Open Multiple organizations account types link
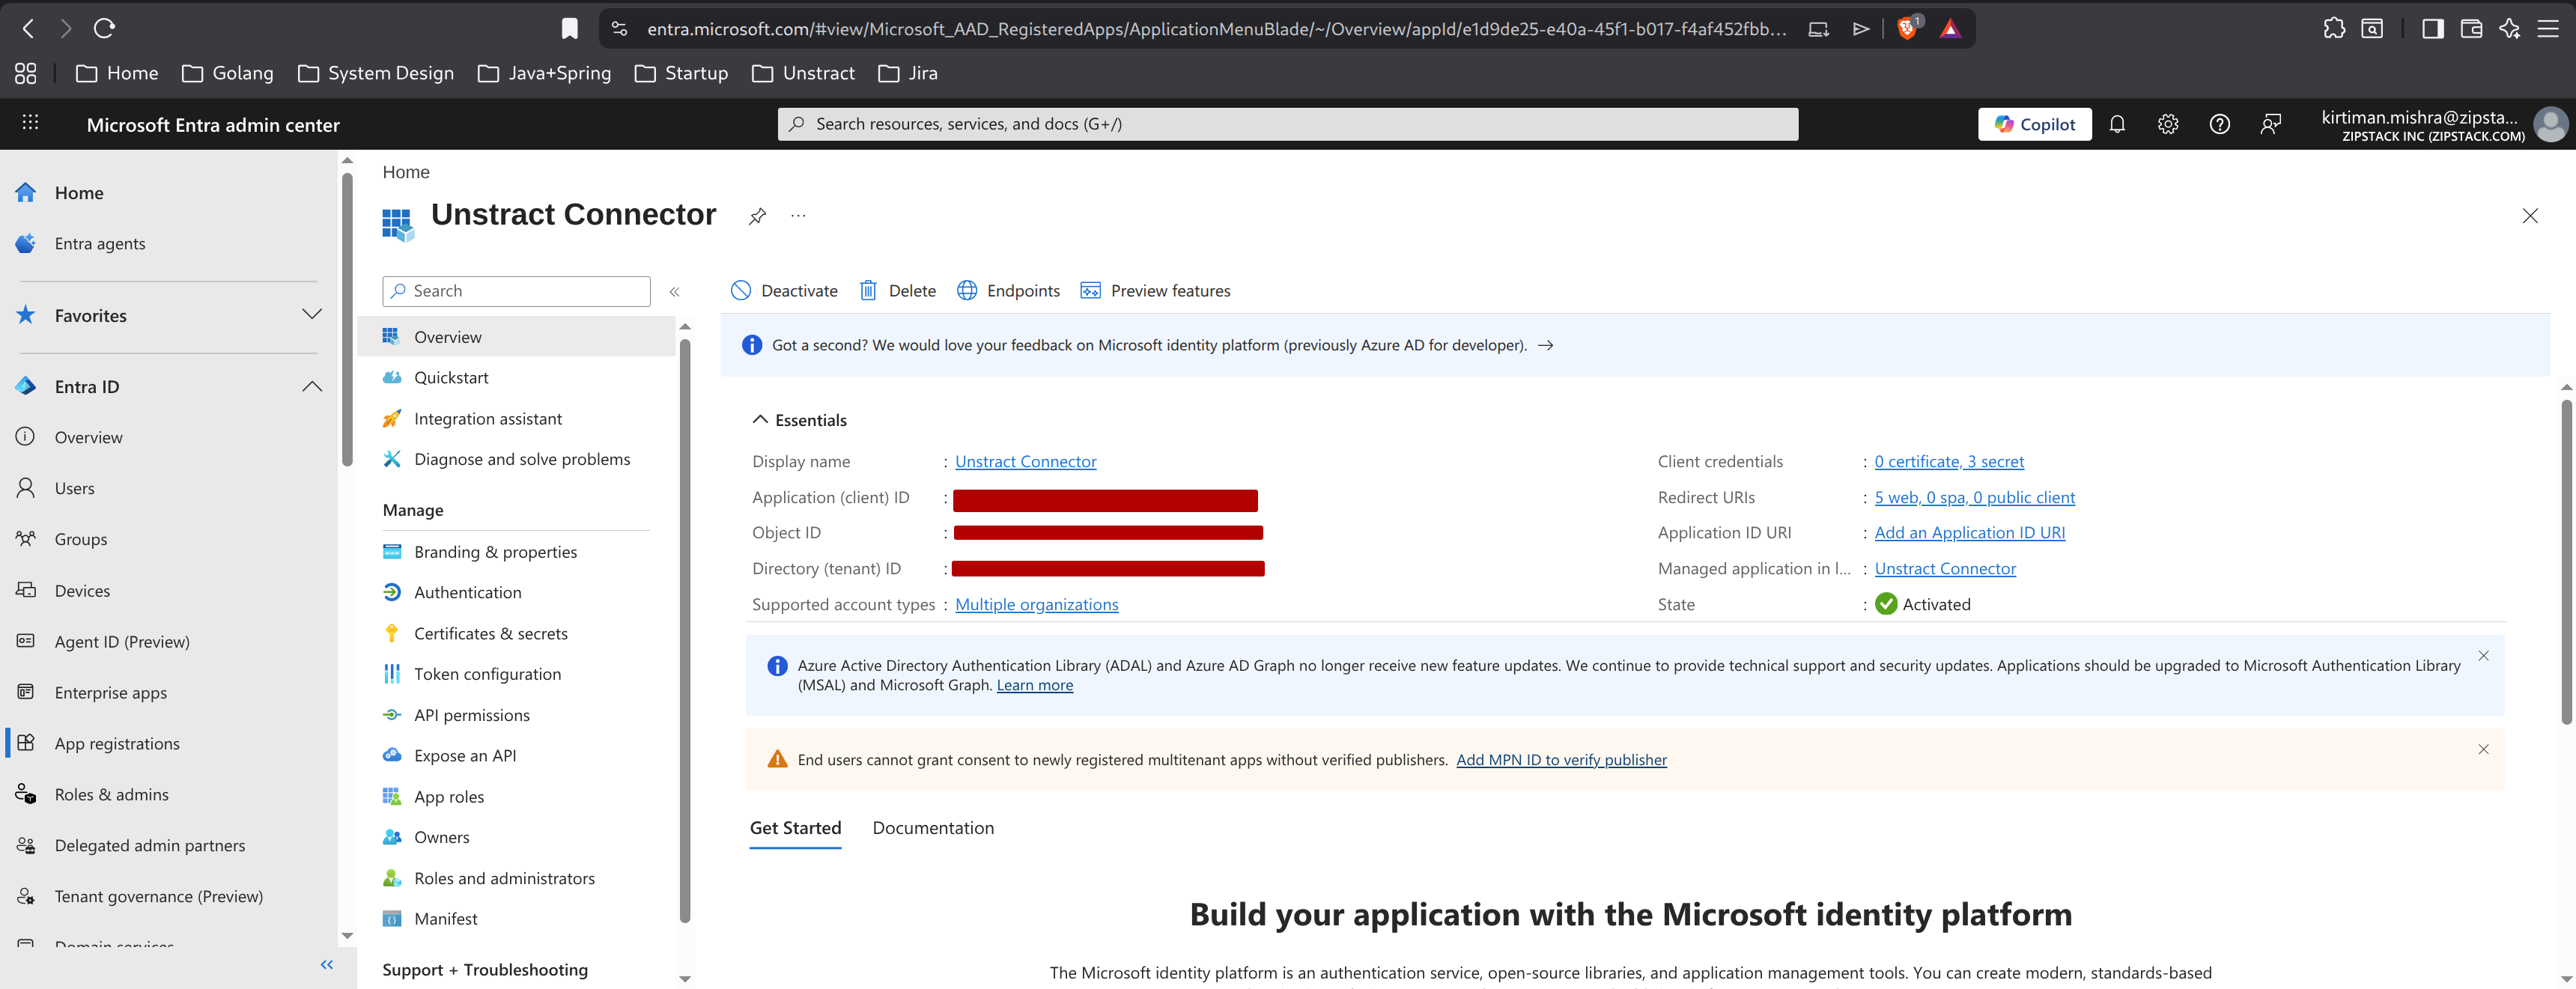This screenshot has width=2576, height=989. pos(1036,604)
